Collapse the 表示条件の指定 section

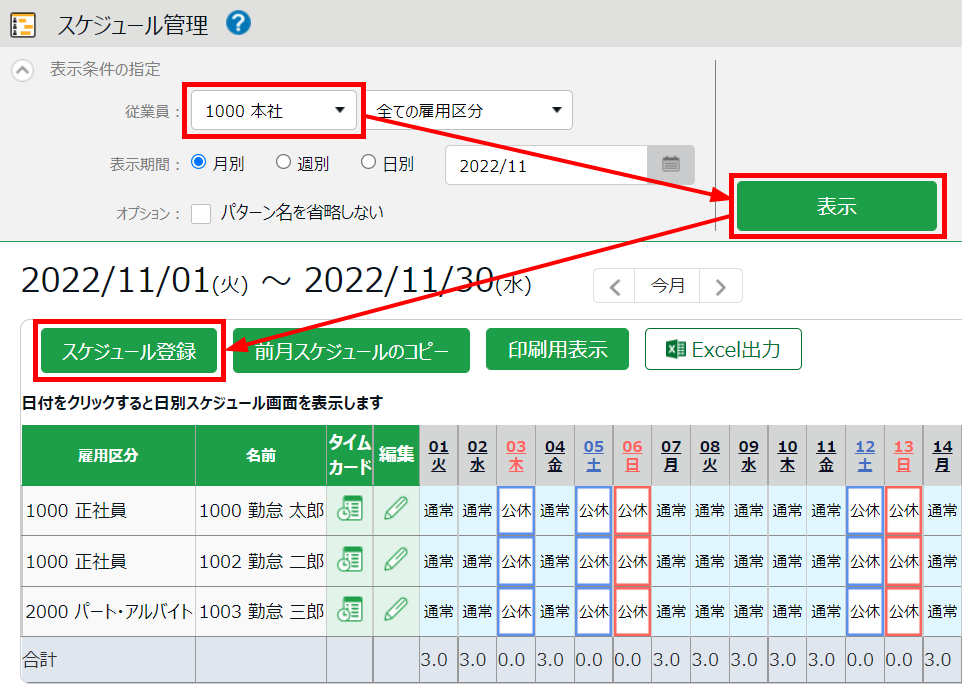23,70
